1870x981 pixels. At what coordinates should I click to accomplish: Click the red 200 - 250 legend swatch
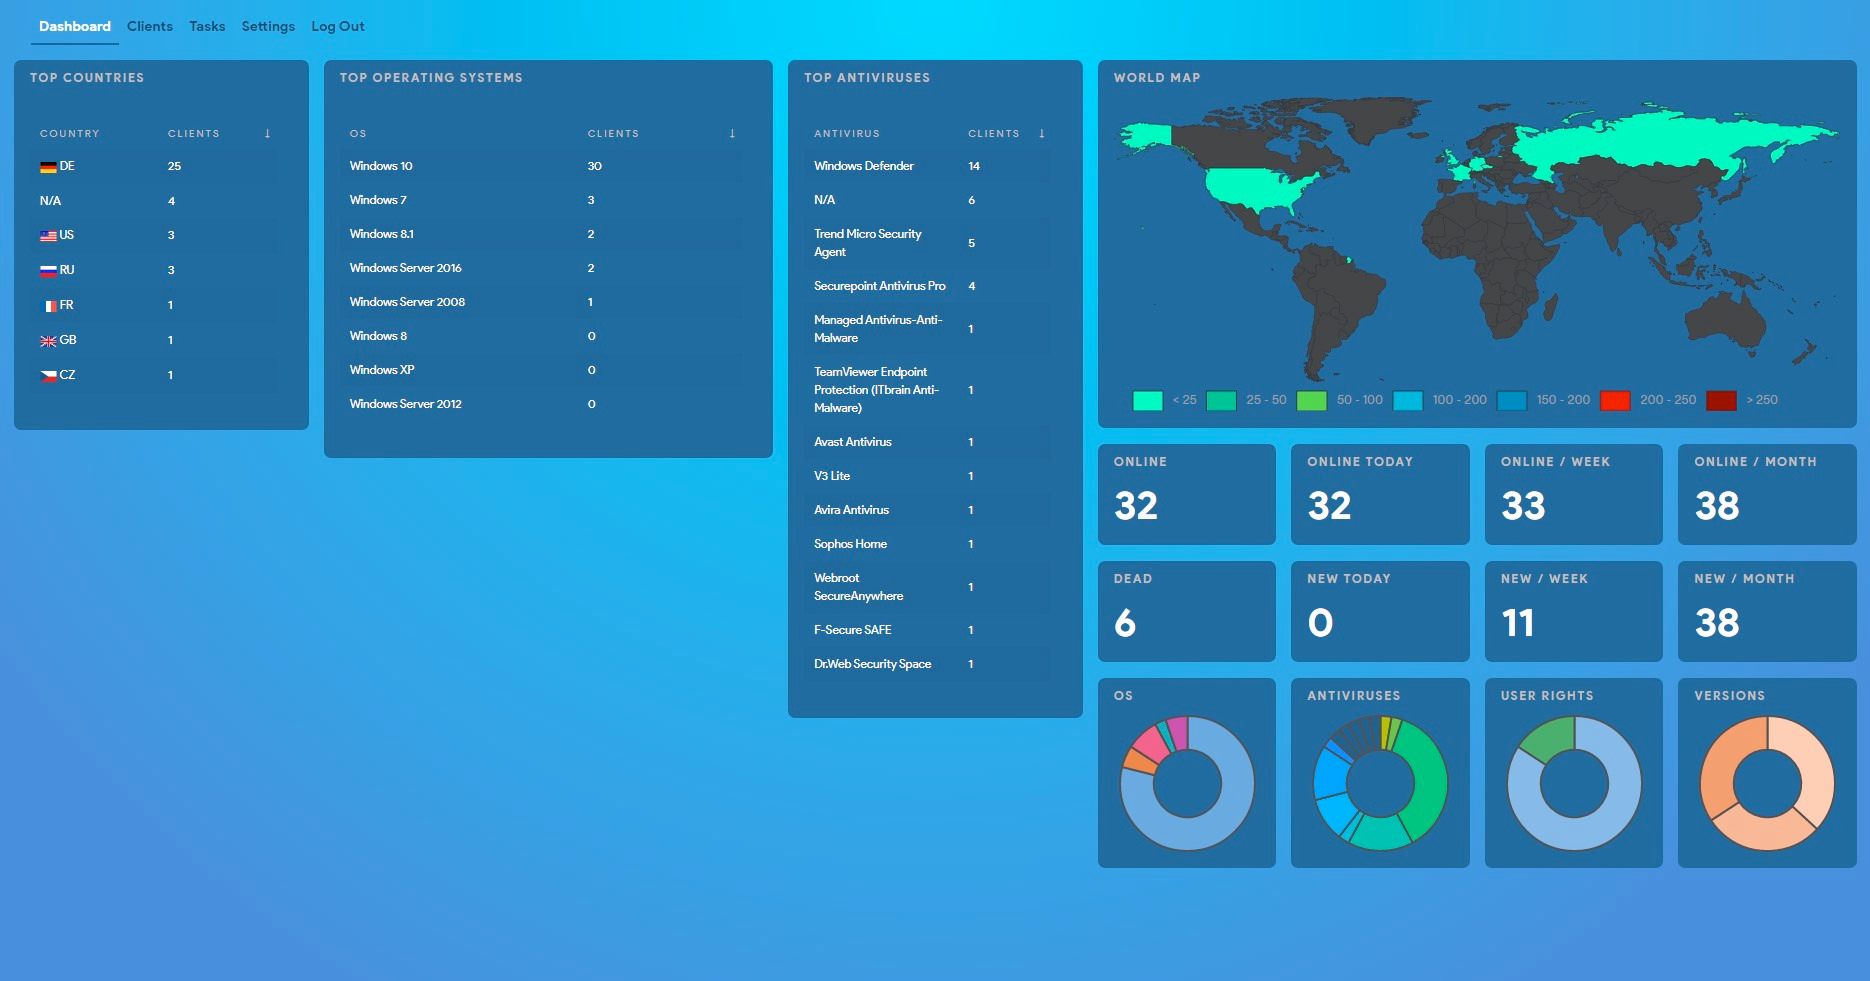pos(1615,400)
